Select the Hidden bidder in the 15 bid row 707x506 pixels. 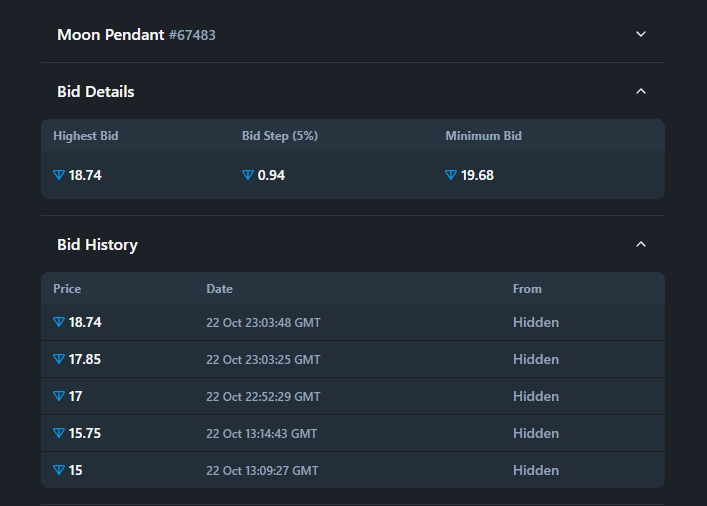pos(536,470)
